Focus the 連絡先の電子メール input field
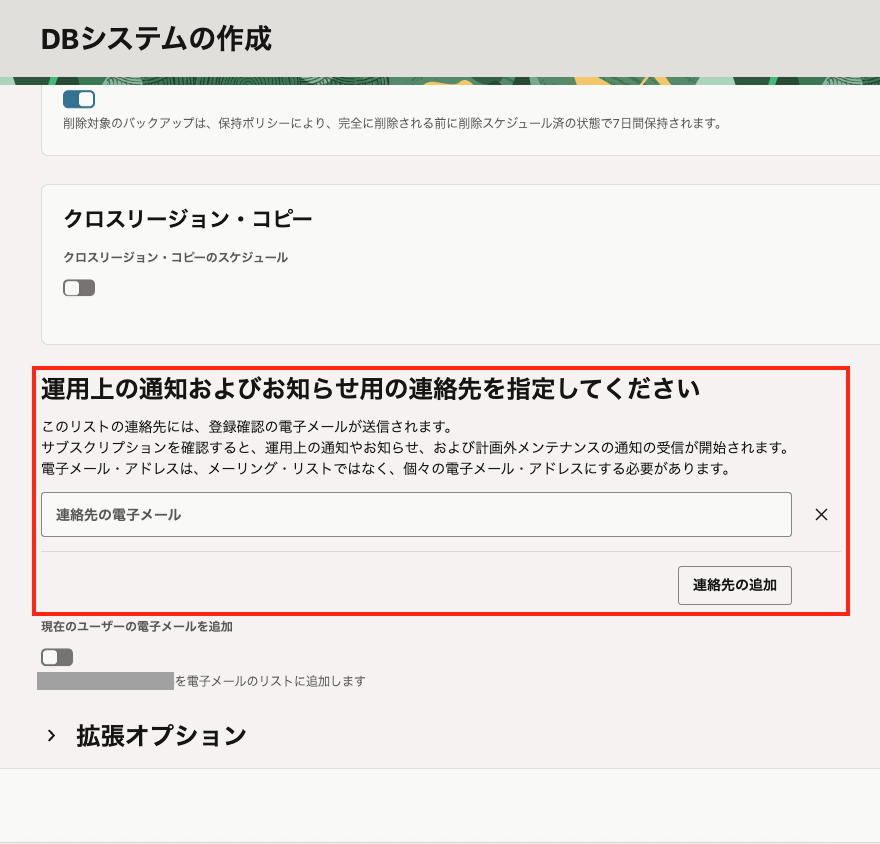 tap(416, 515)
